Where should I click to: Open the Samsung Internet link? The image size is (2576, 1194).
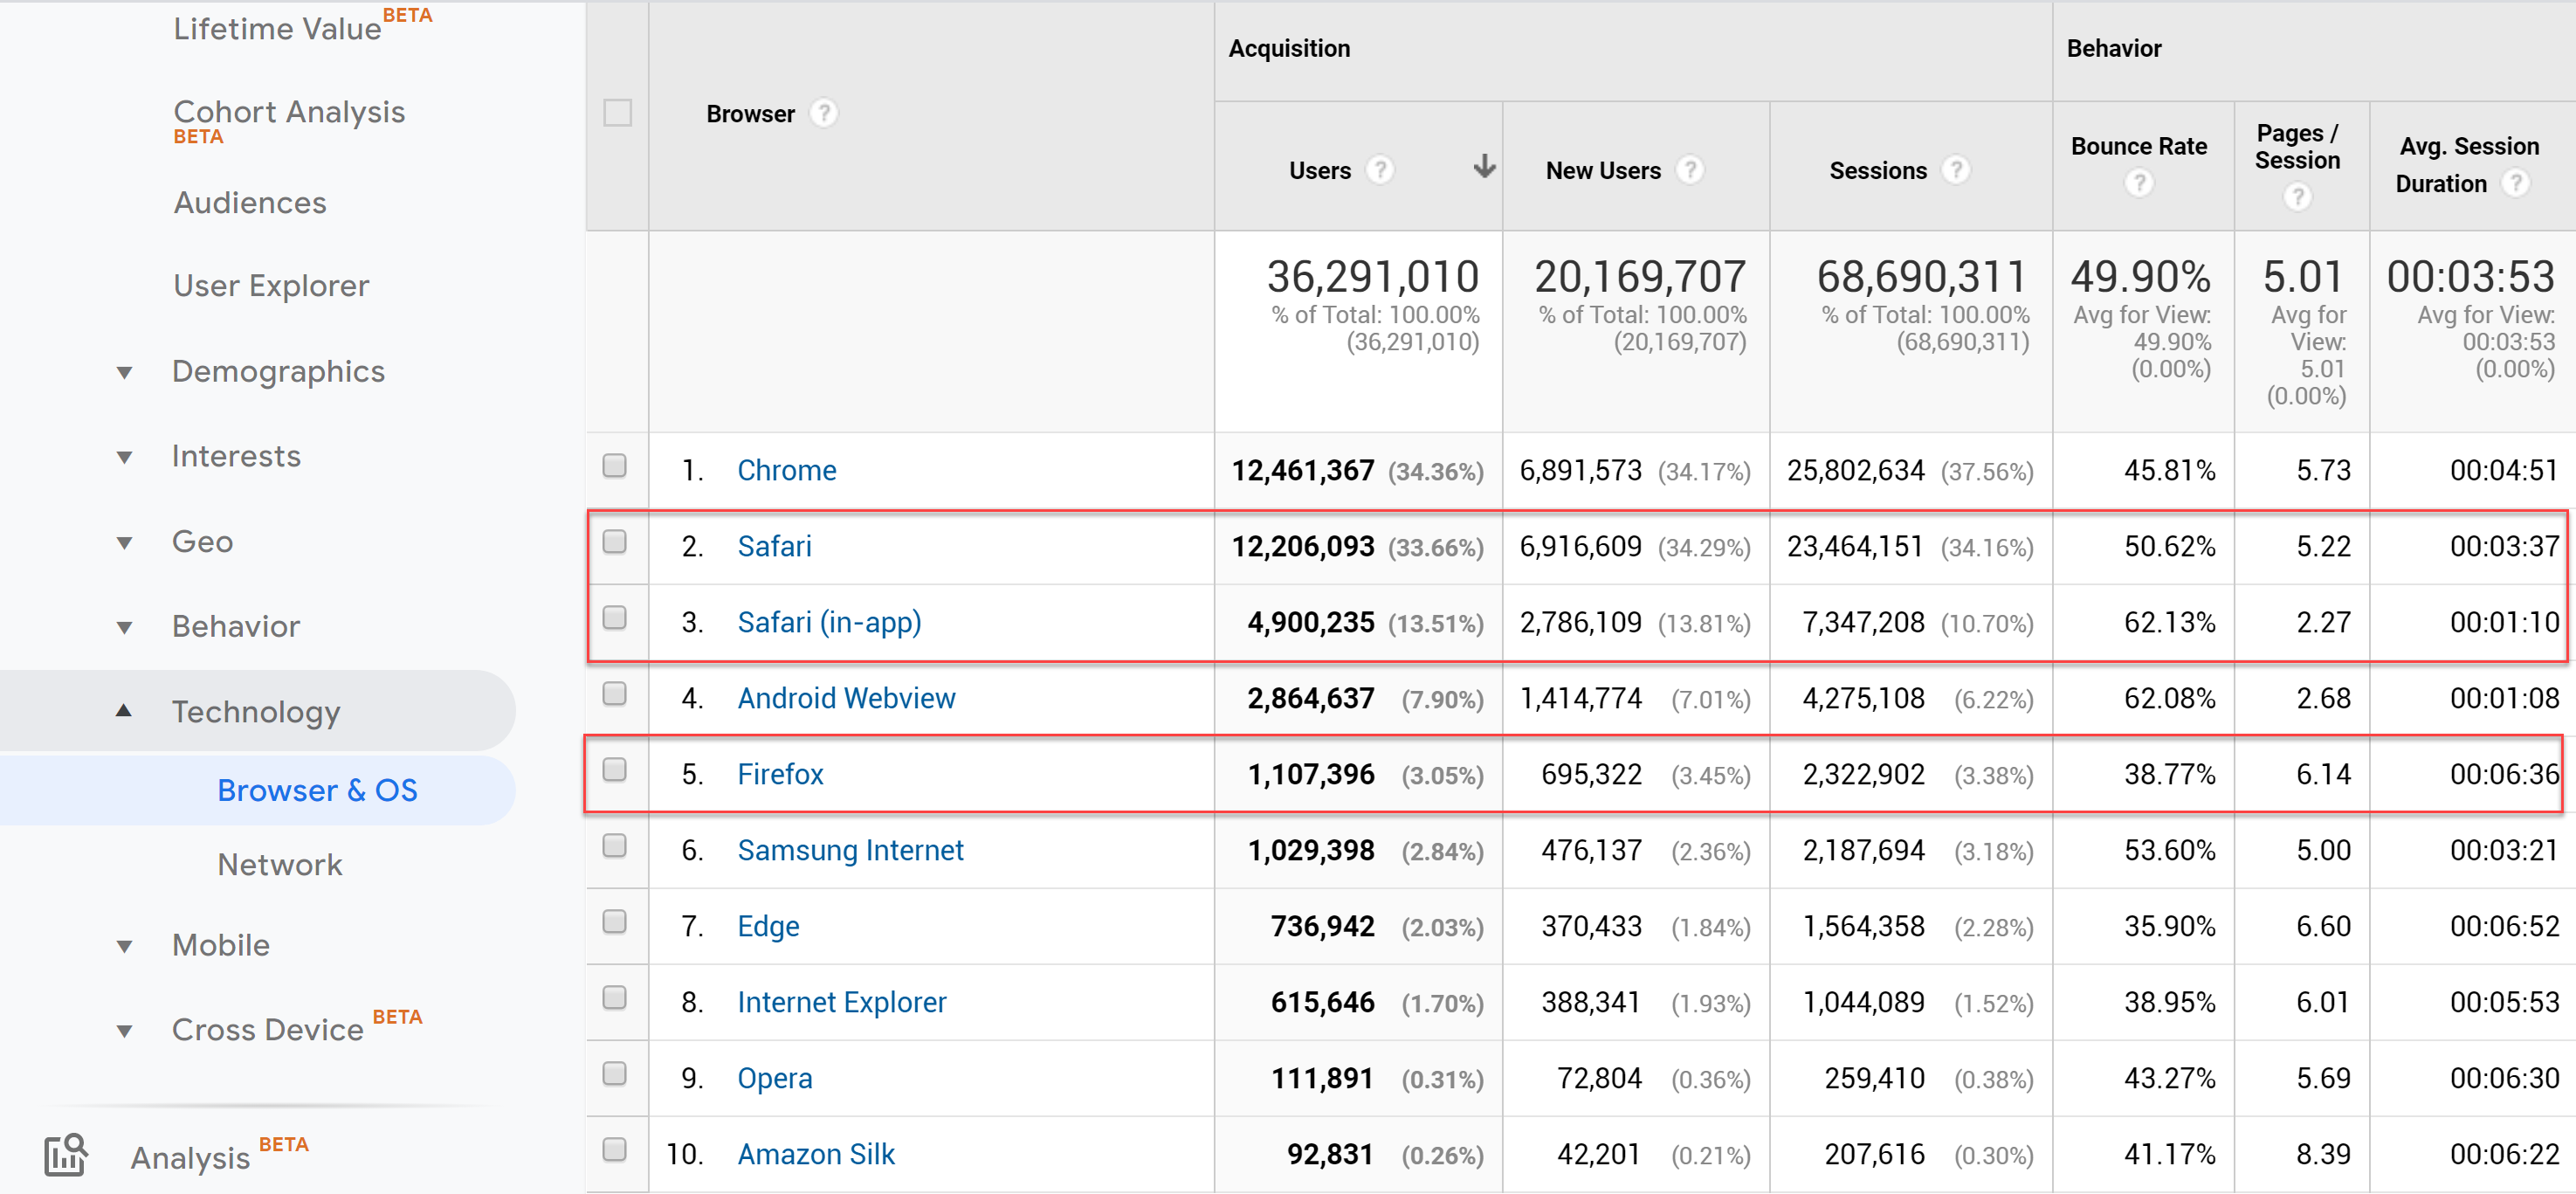click(850, 850)
